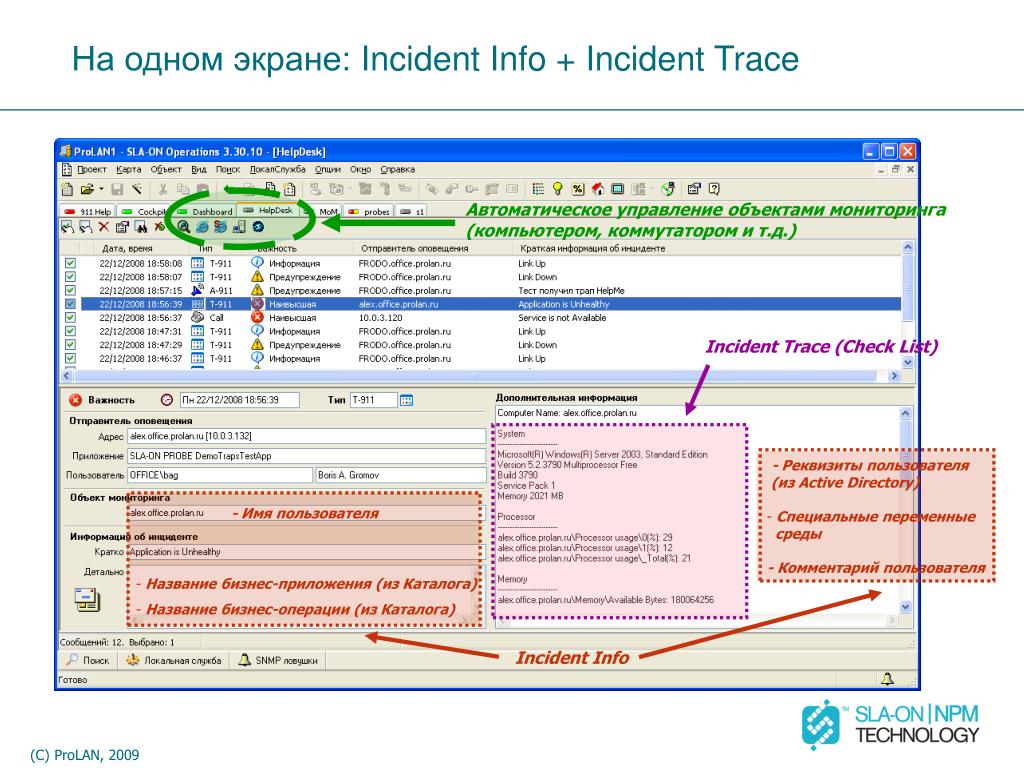Click the monitor screen toolbar icon

(x=617, y=189)
